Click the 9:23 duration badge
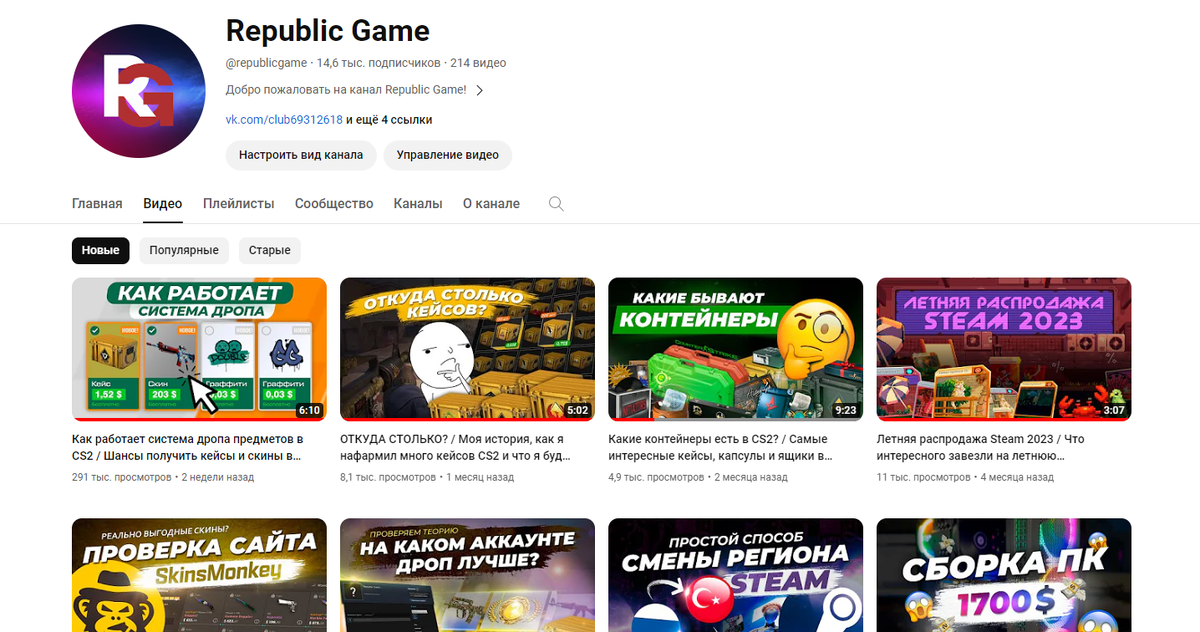 coord(845,410)
